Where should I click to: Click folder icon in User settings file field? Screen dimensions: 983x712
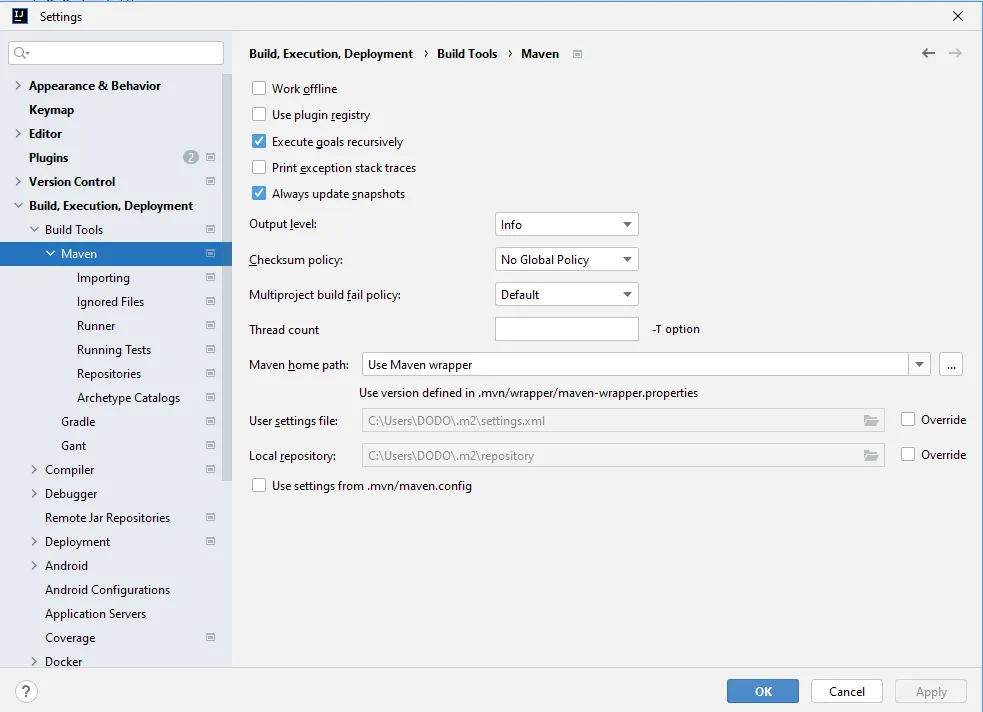pos(871,421)
